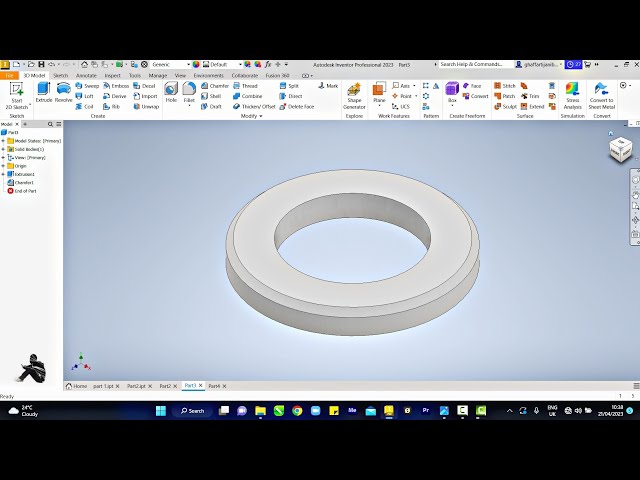Open the Point dropdown arrow

416,96
